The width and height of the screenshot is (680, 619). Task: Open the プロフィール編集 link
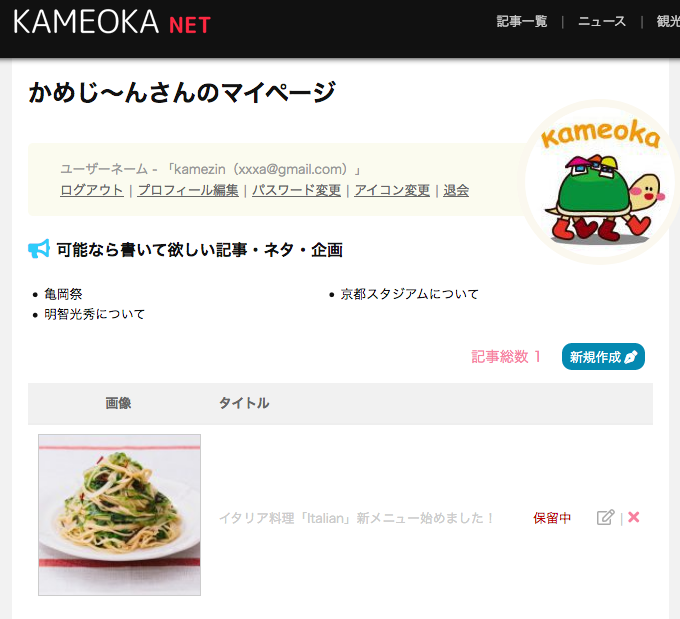(188, 190)
